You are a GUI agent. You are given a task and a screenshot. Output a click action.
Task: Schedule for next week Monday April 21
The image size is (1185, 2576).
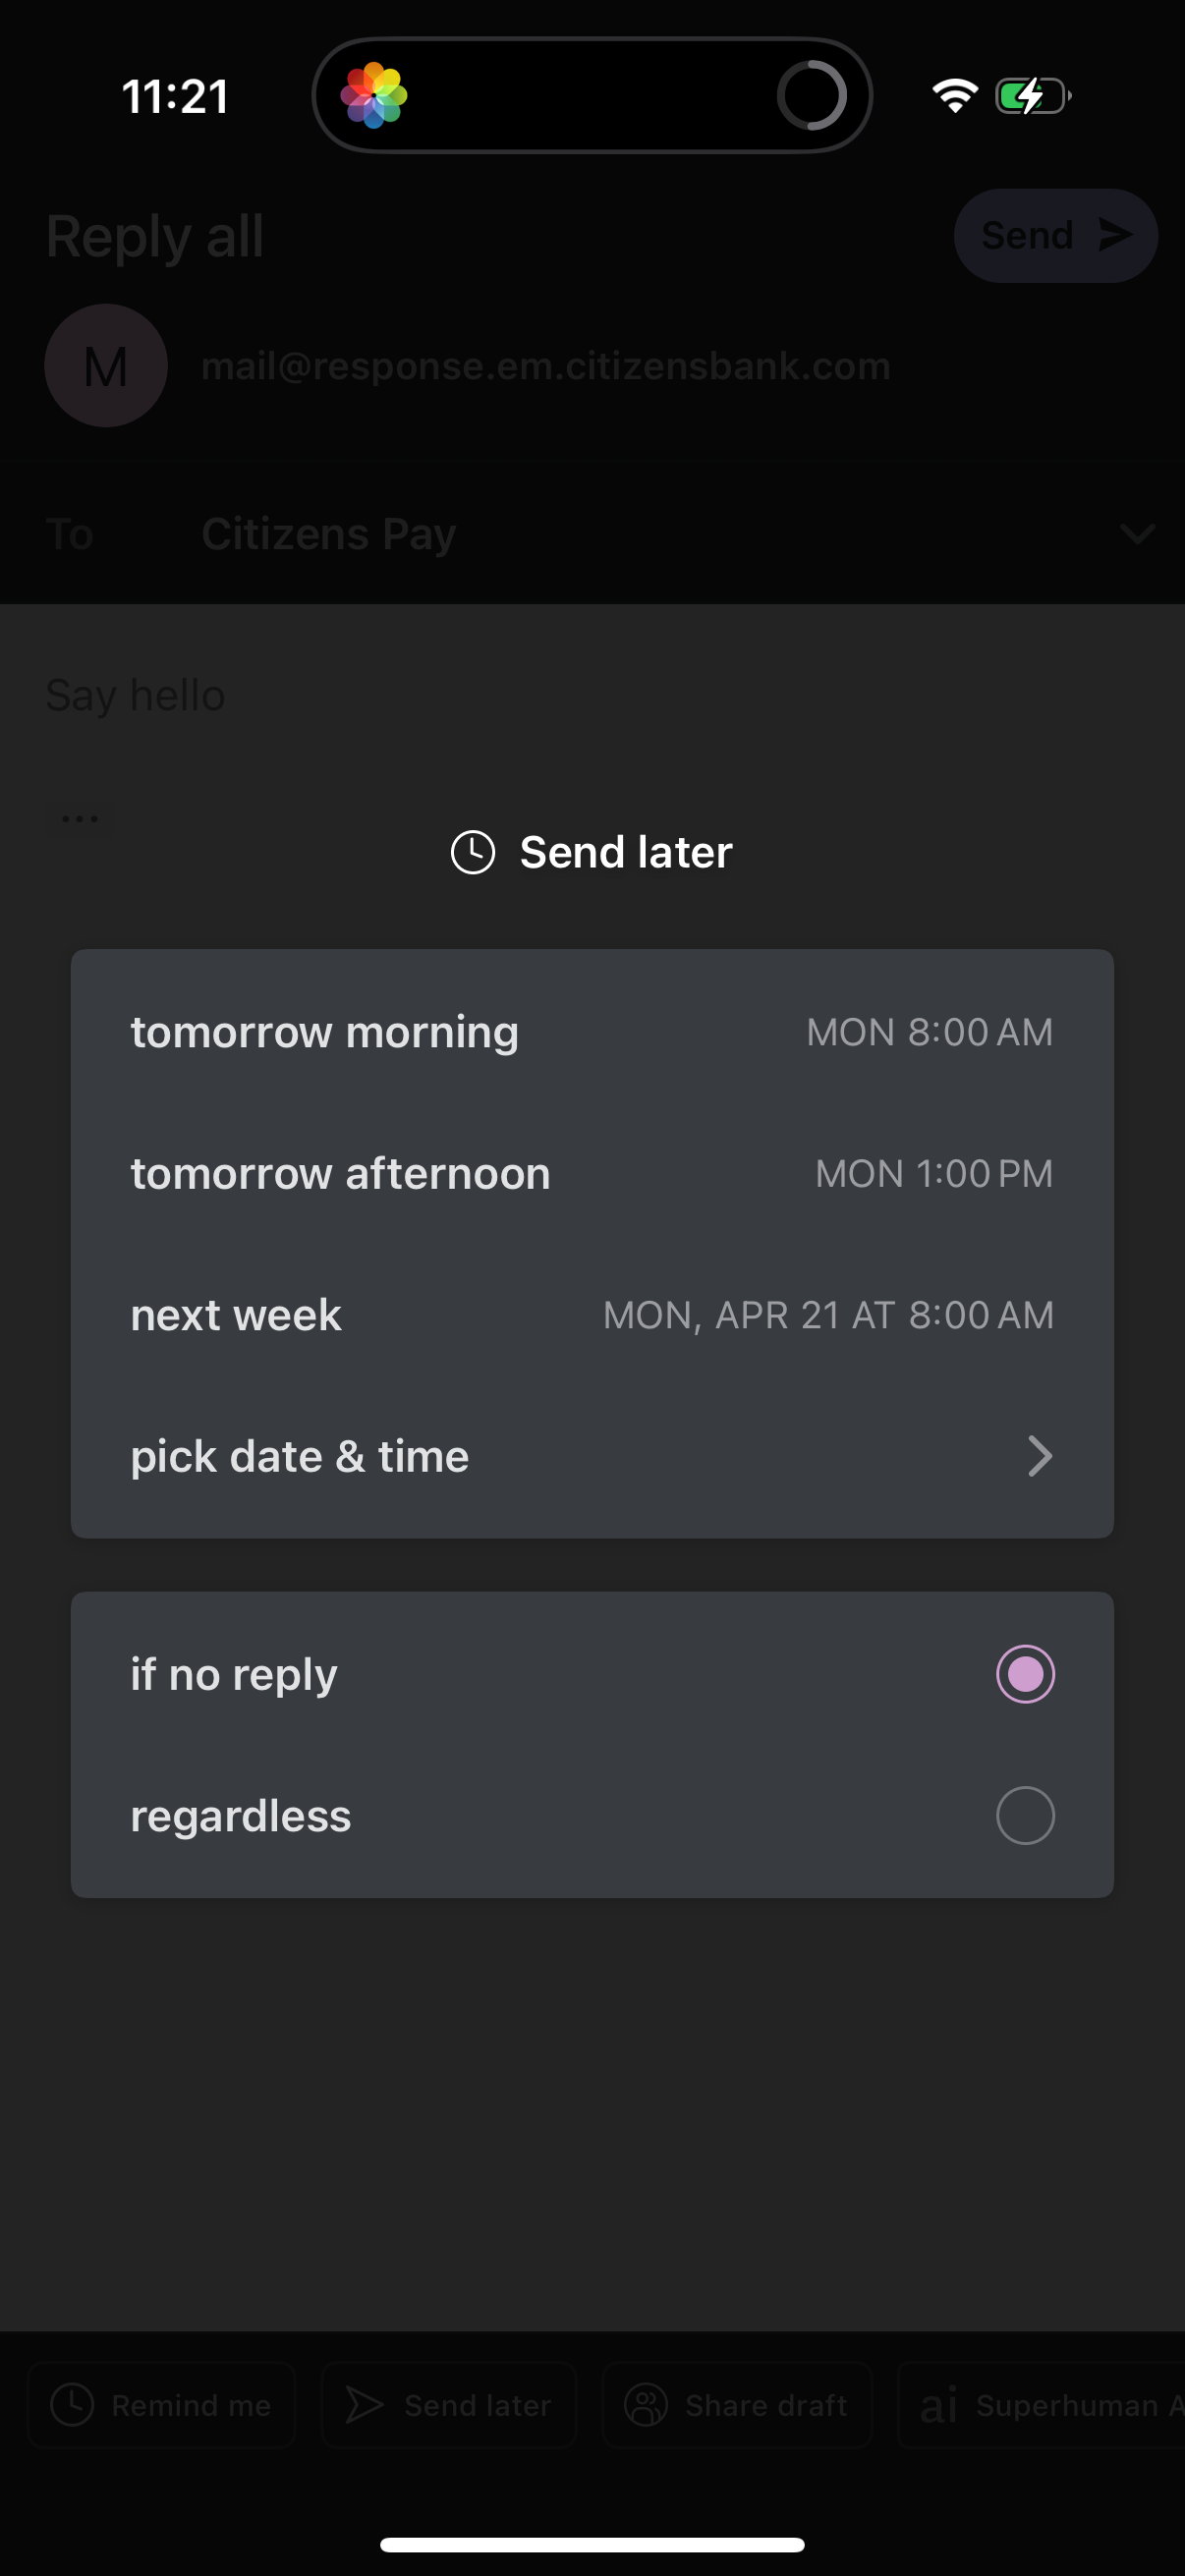[592, 1315]
